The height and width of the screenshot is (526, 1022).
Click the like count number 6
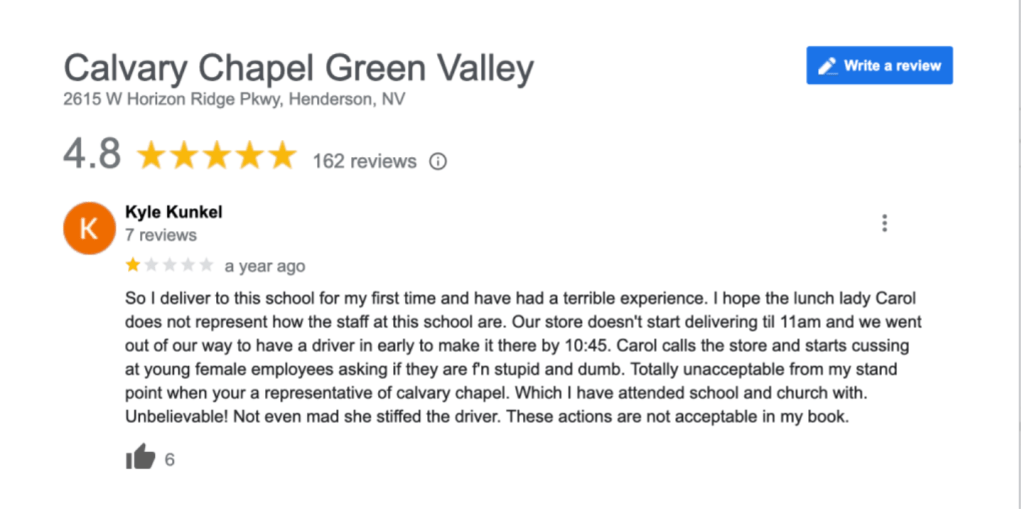(169, 460)
